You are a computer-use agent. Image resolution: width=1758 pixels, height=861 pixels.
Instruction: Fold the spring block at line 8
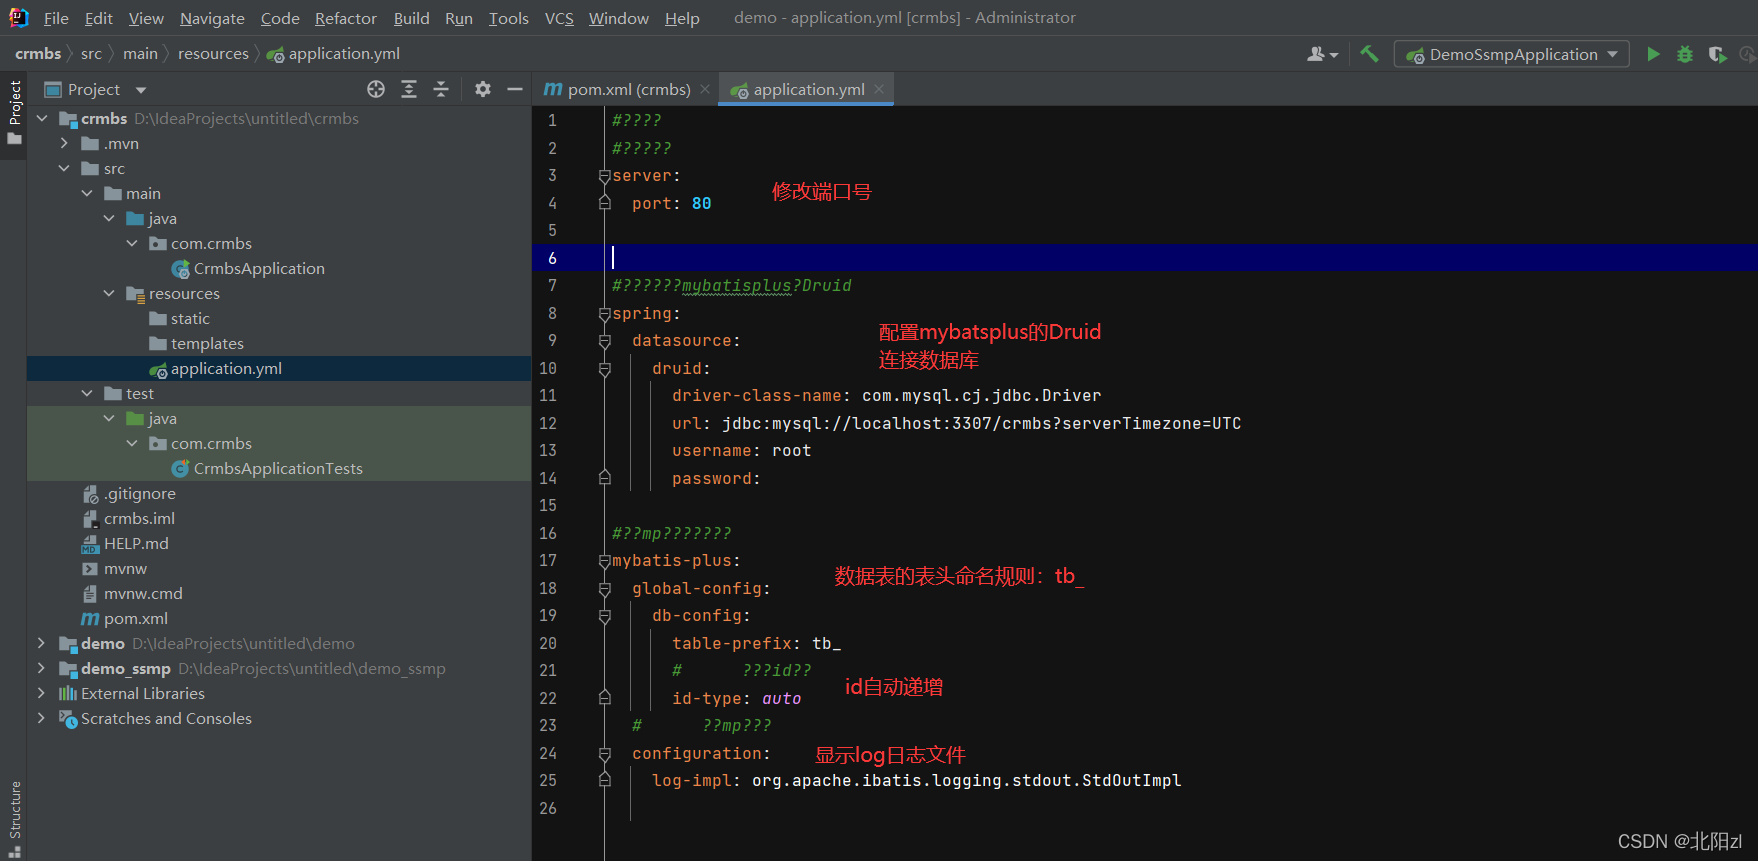coord(604,314)
